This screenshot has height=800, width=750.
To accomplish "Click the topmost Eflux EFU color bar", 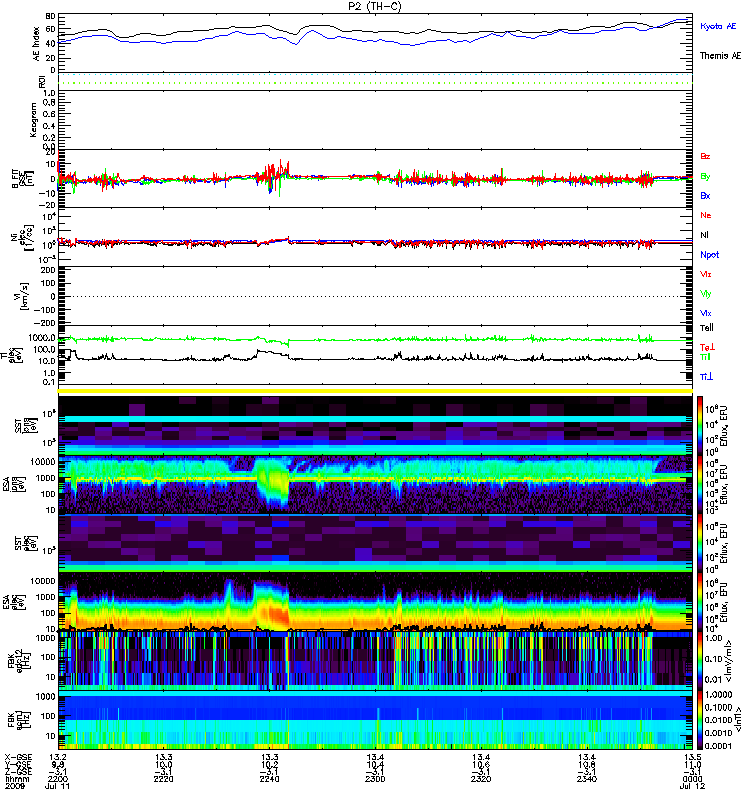I will (700, 425).
